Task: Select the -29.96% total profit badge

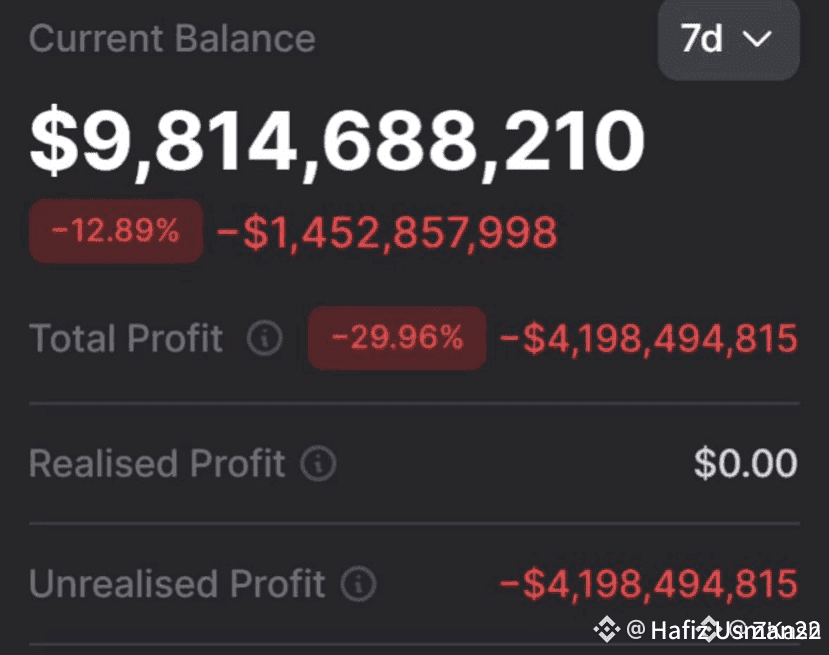Action: 397,338
